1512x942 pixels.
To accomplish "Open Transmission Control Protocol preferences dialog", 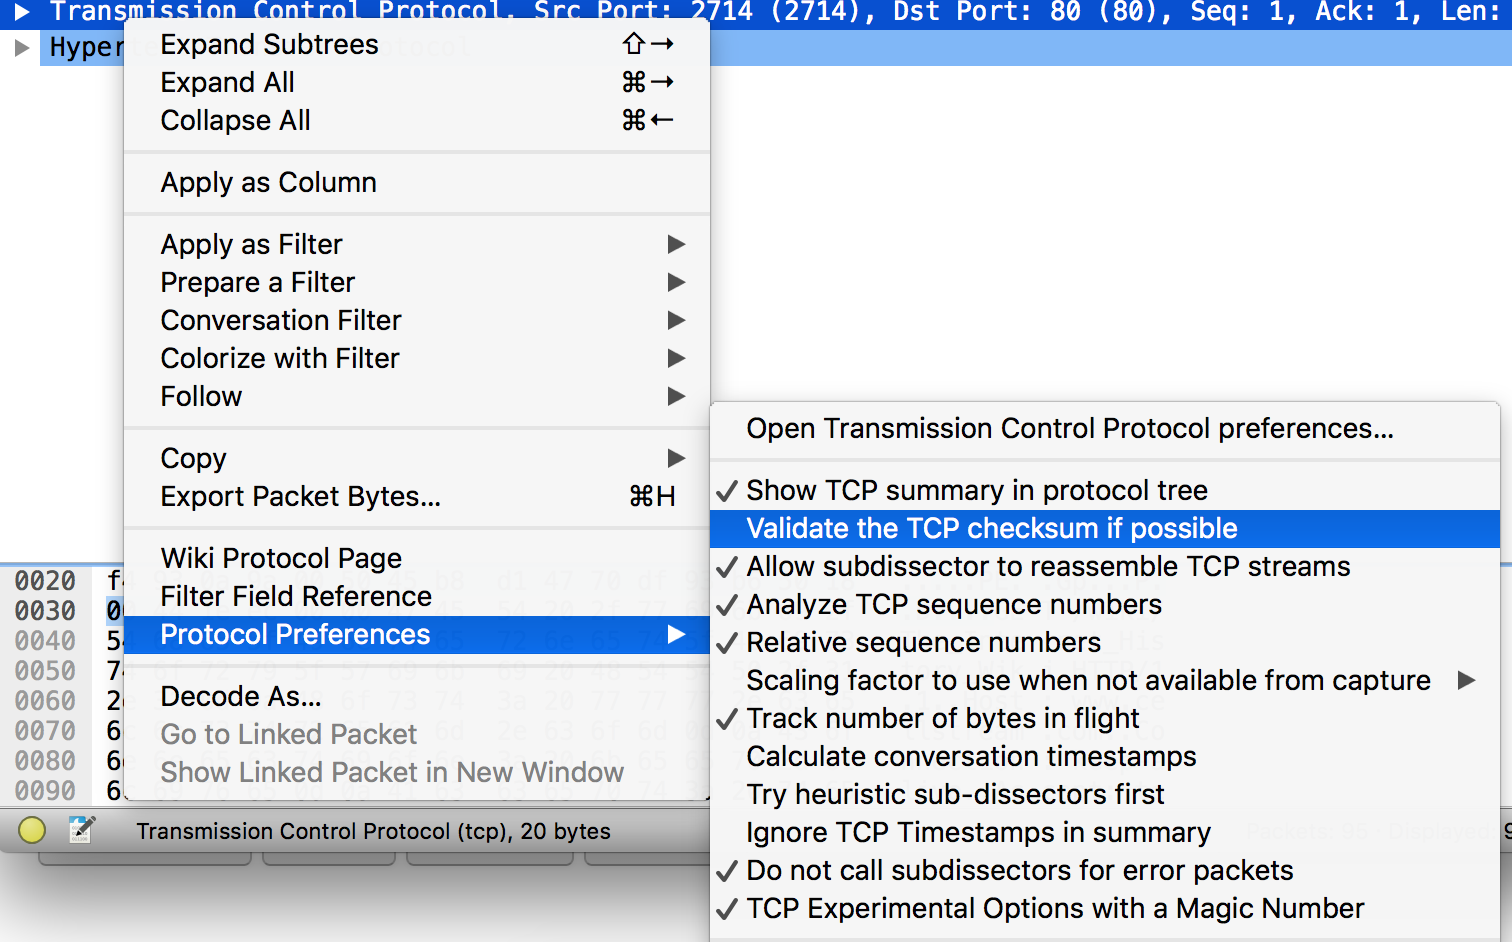I will click(x=1069, y=429).
